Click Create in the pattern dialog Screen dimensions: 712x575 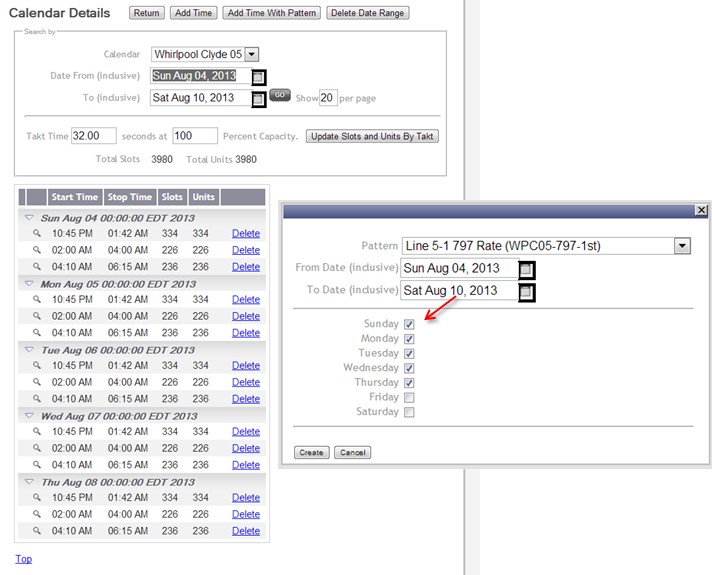coord(312,452)
